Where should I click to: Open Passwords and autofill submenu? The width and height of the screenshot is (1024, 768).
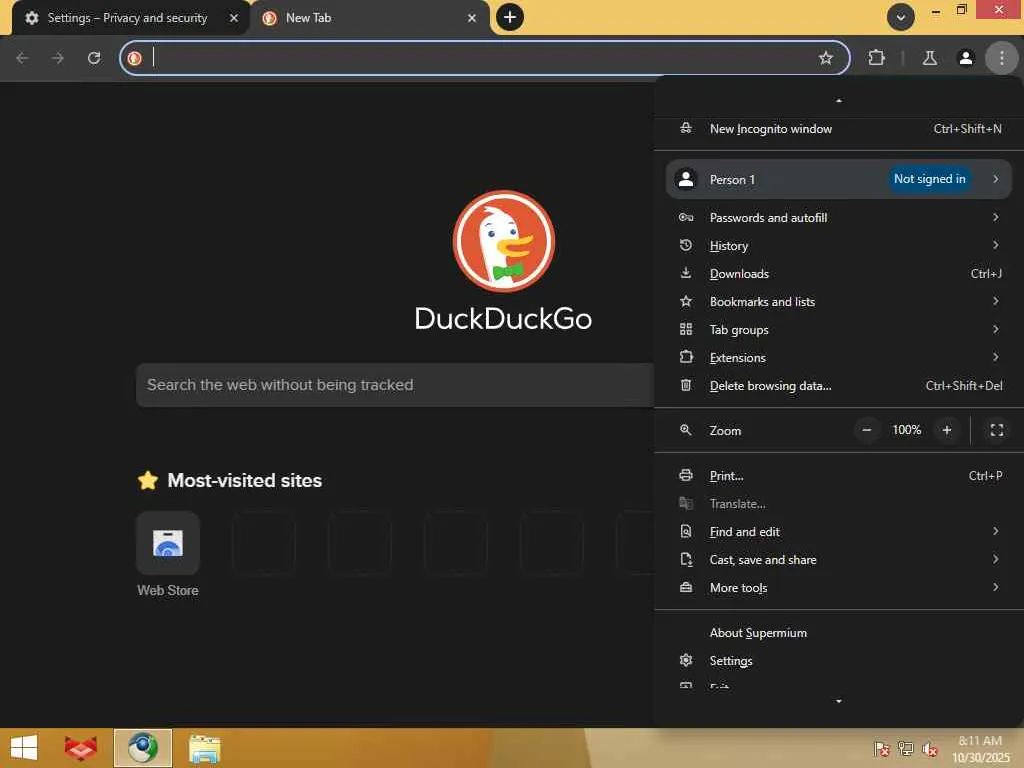tap(839, 217)
